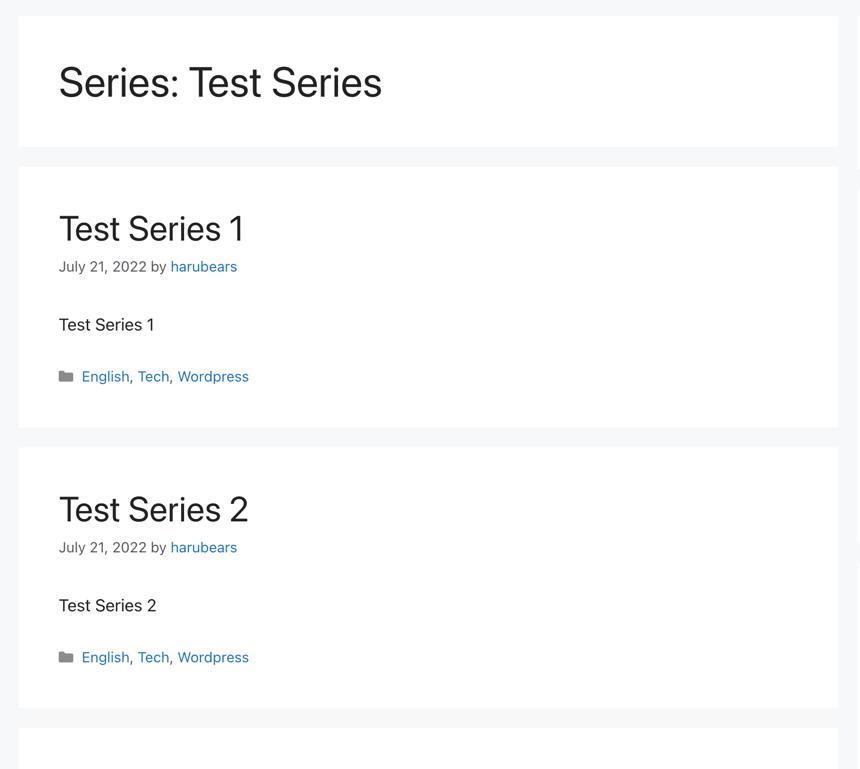Click the "Series: Test Series" page heading
This screenshot has width=860, height=769.
pos(220,83)
